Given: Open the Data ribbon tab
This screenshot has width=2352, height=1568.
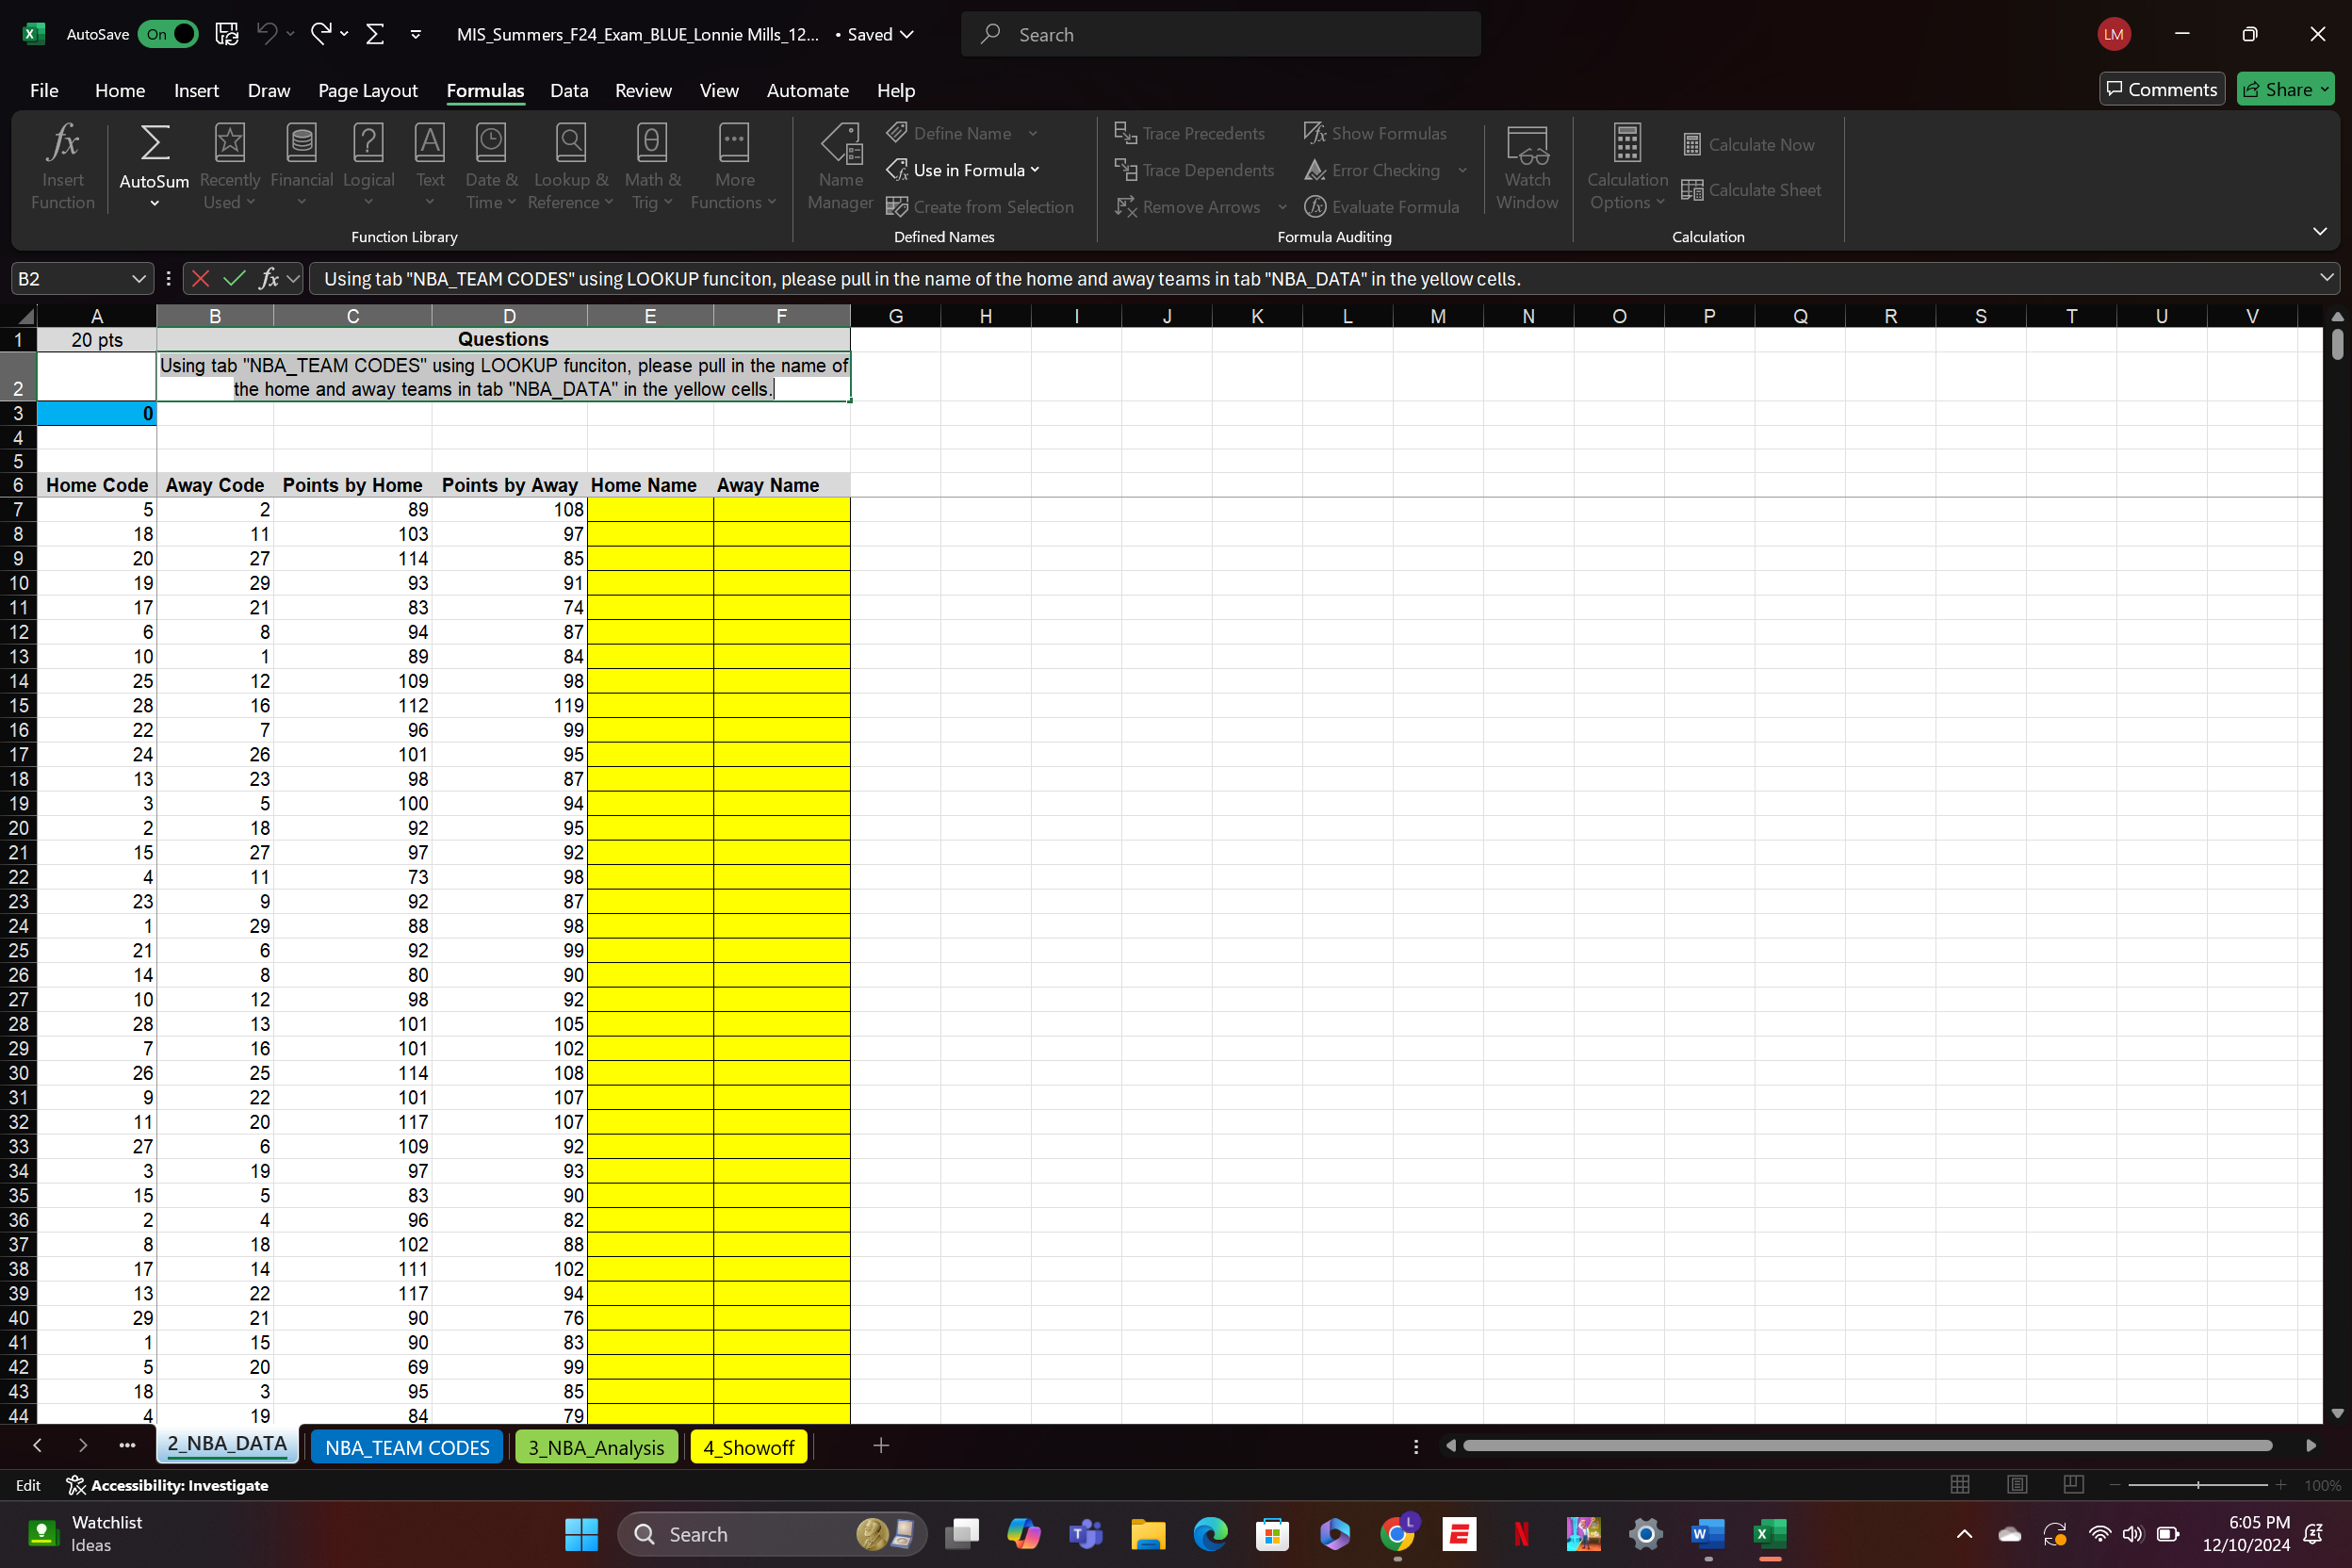Looking at the screenshot, I should (568, 90).
